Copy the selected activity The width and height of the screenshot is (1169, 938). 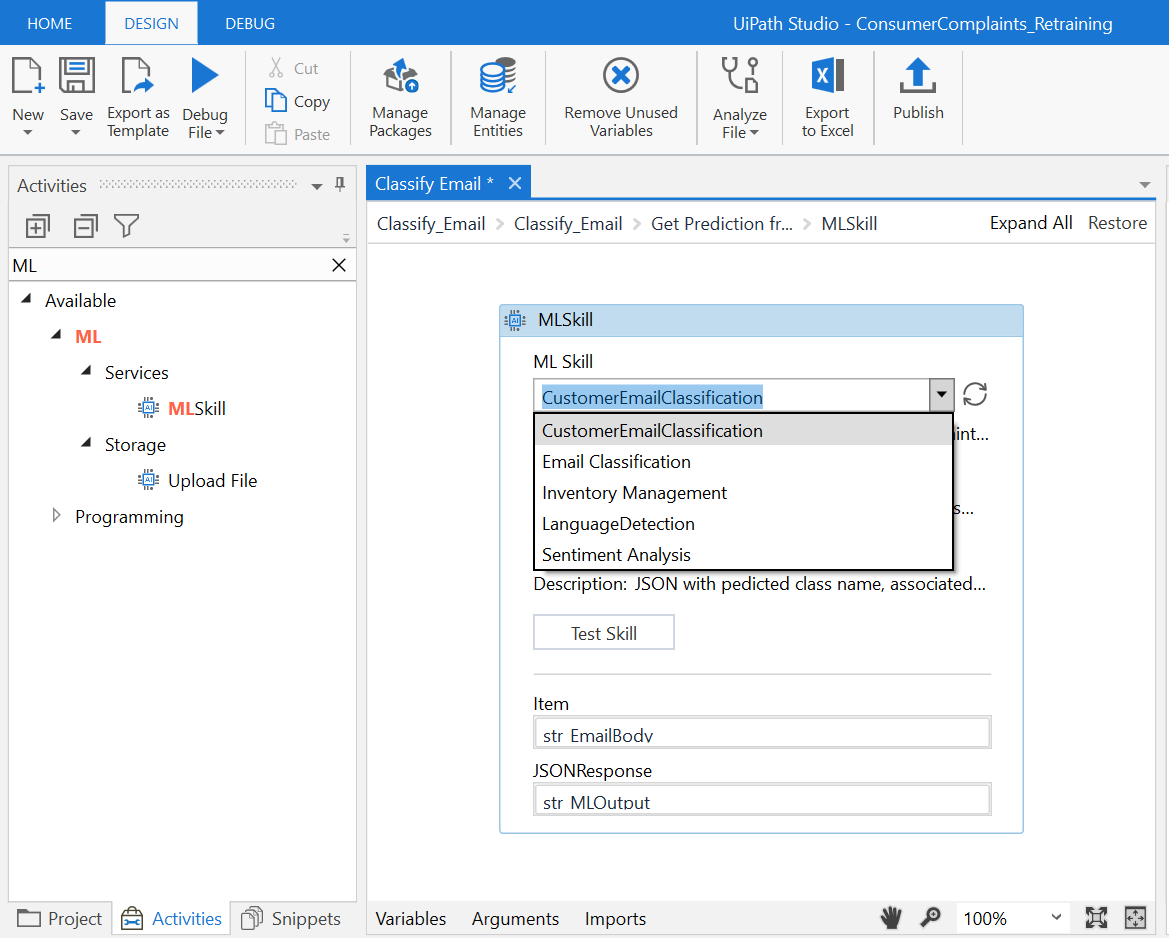pyautogui.click(x=297, y=101)
